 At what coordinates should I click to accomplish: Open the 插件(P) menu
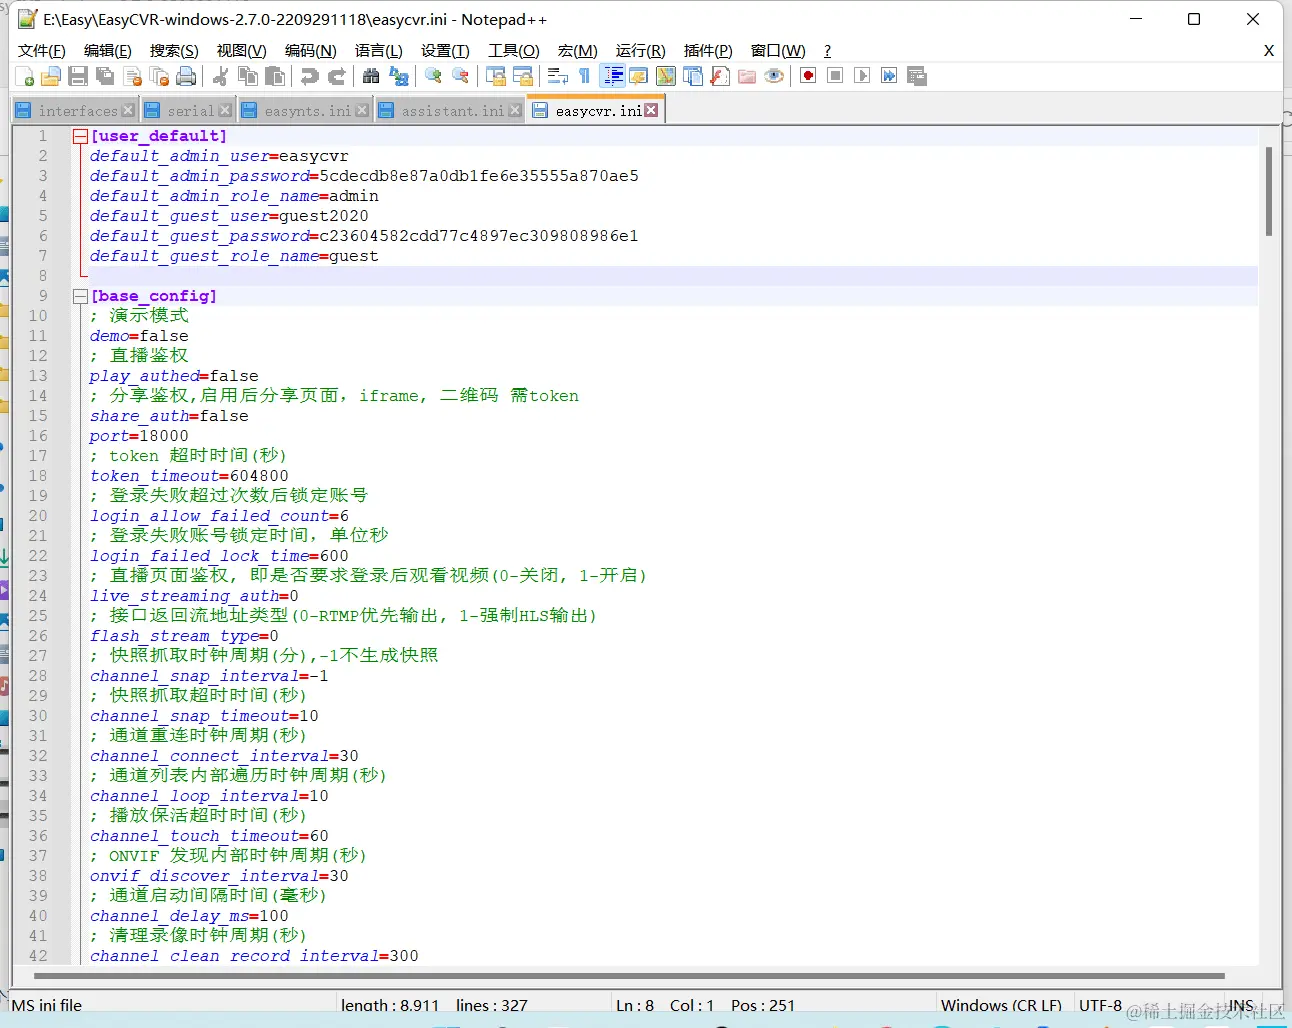click(x=708, y=51)
